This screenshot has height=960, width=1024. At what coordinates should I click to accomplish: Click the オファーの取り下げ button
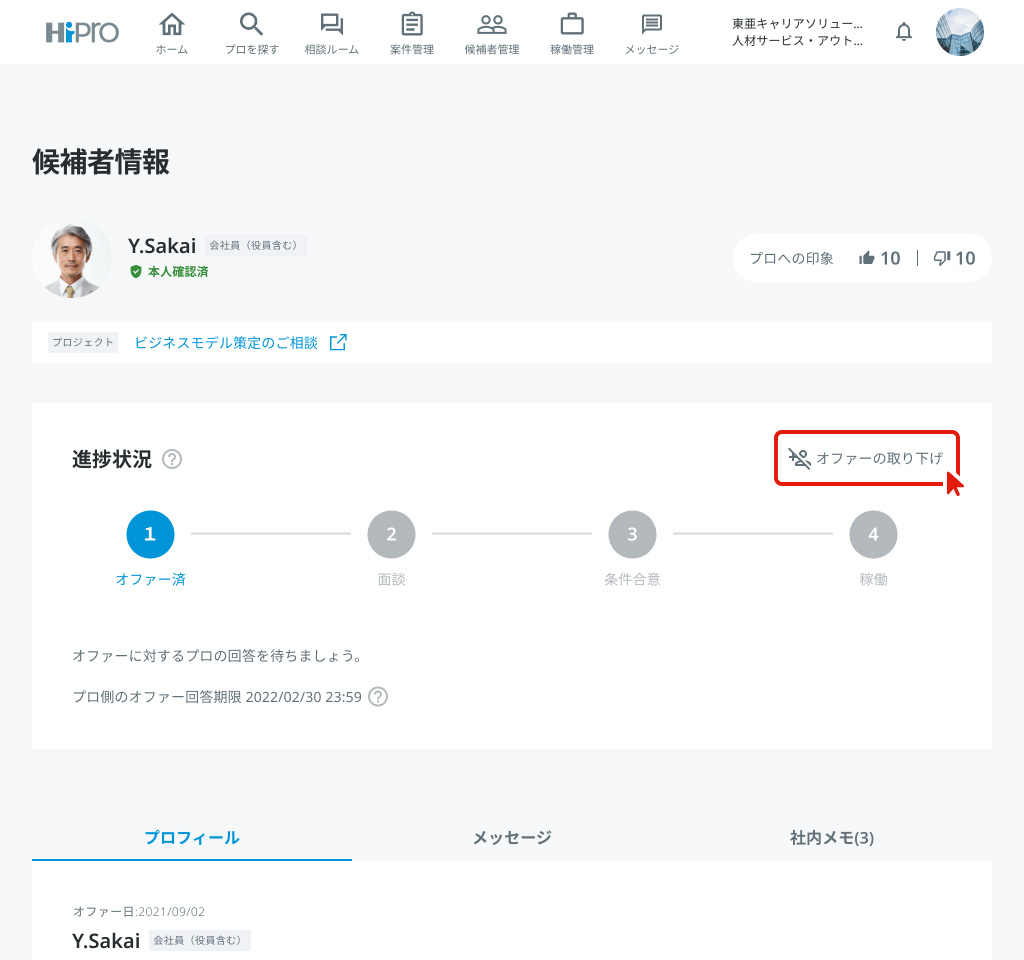866,458
